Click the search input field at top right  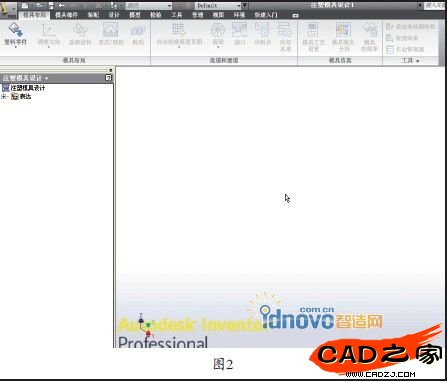435,6
